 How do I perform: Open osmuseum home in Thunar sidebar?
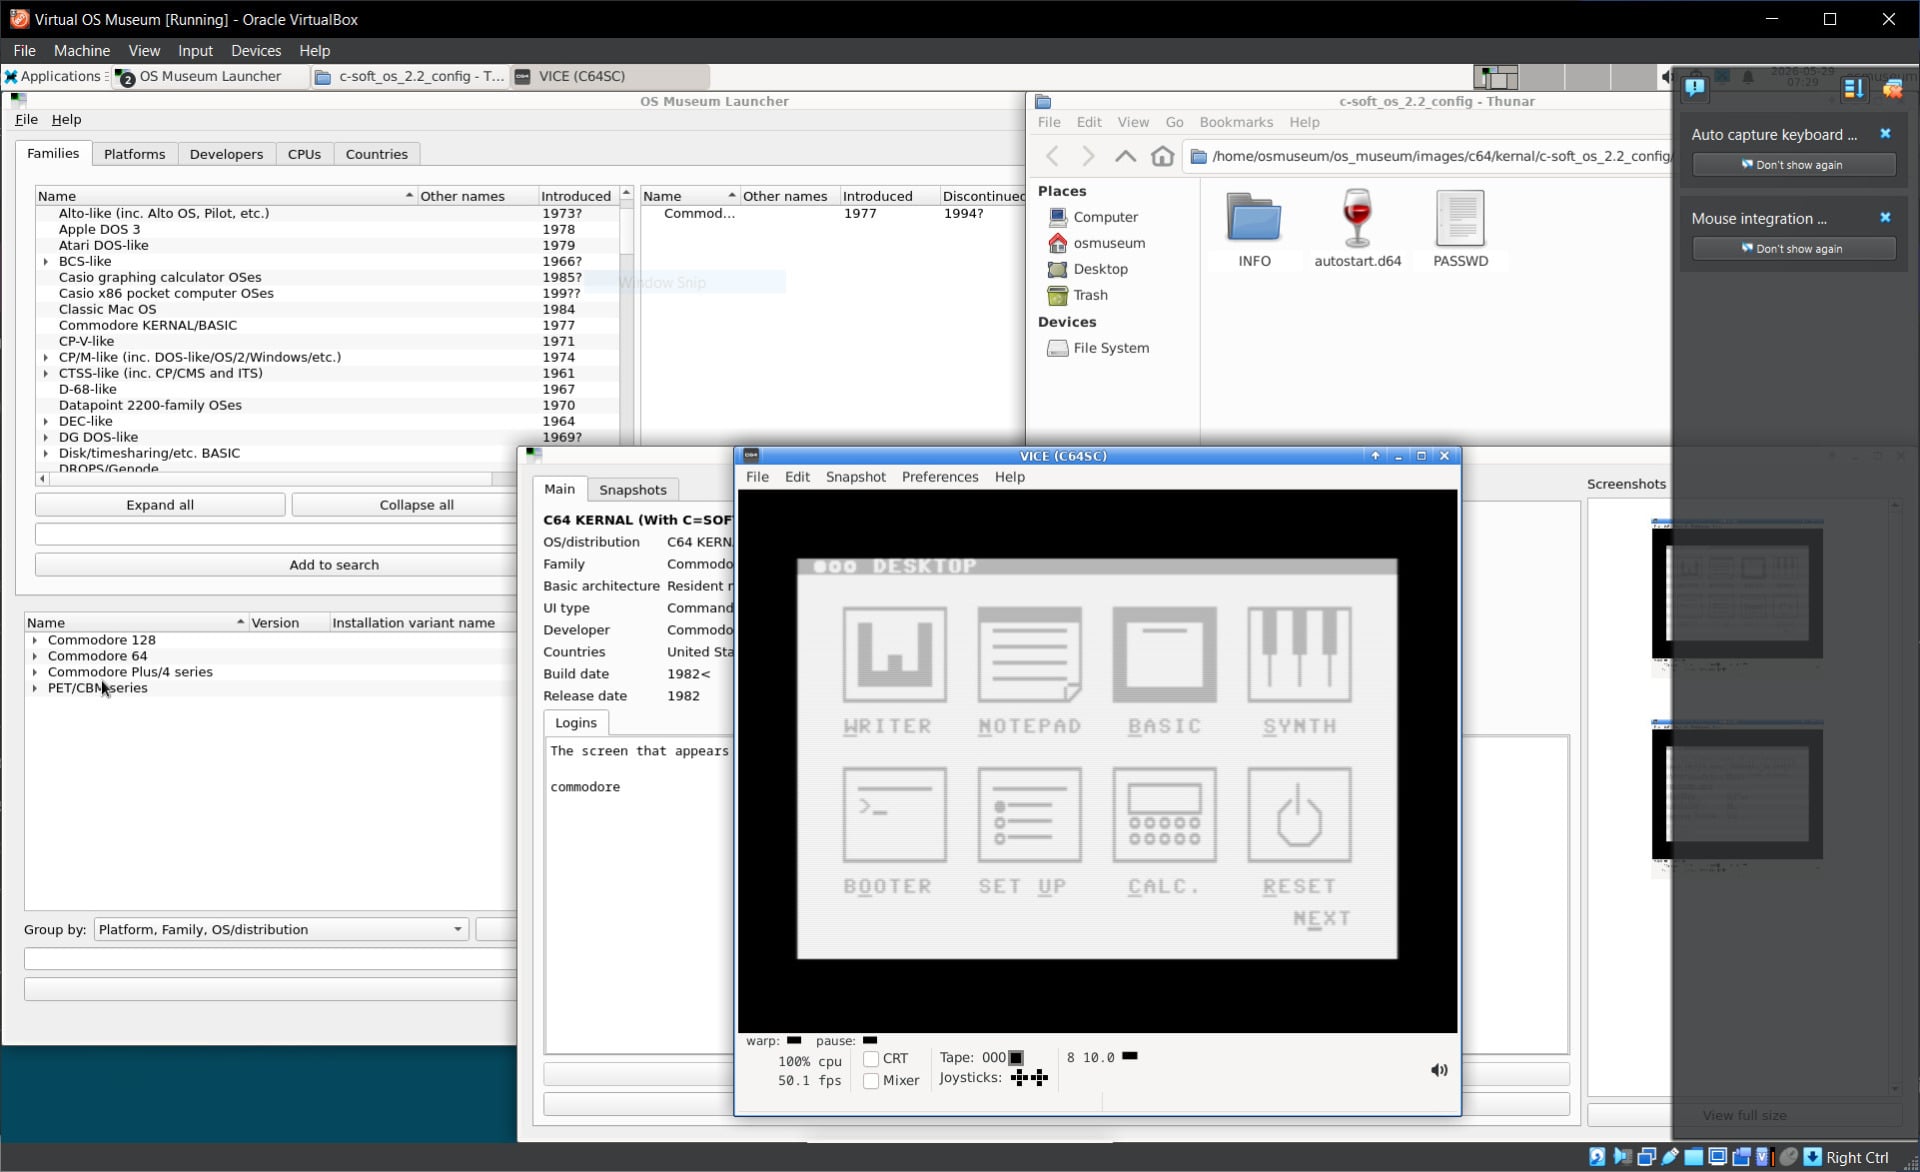[1108, 243]
